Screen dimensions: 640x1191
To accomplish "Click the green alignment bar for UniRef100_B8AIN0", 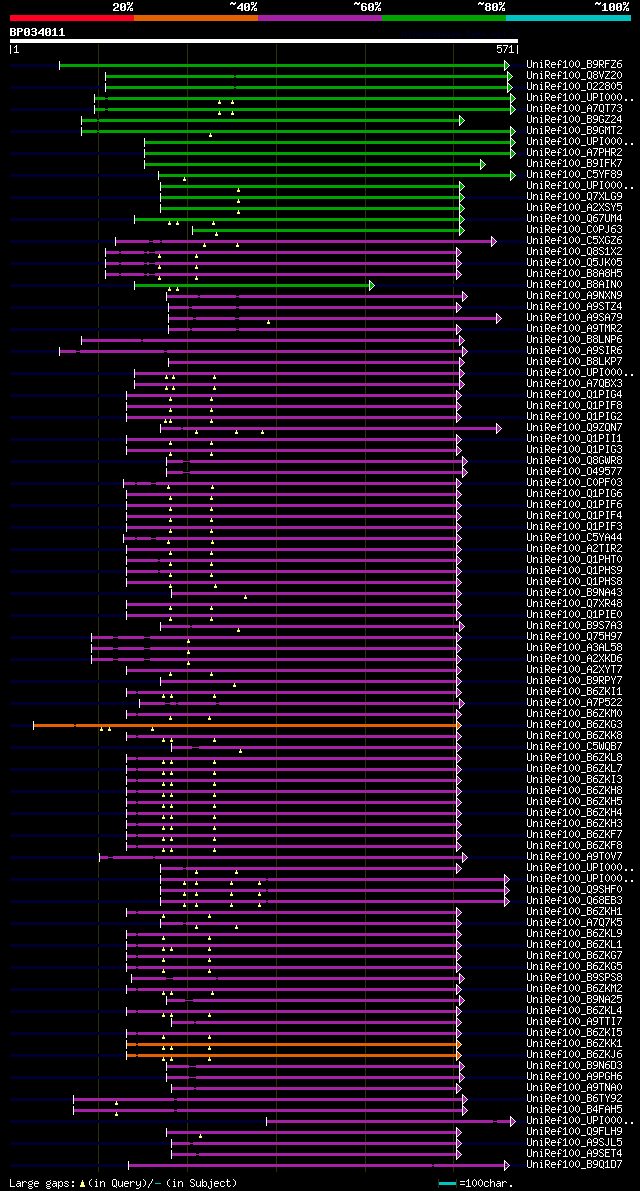I will pyautogui.click(x=252, y=286).
